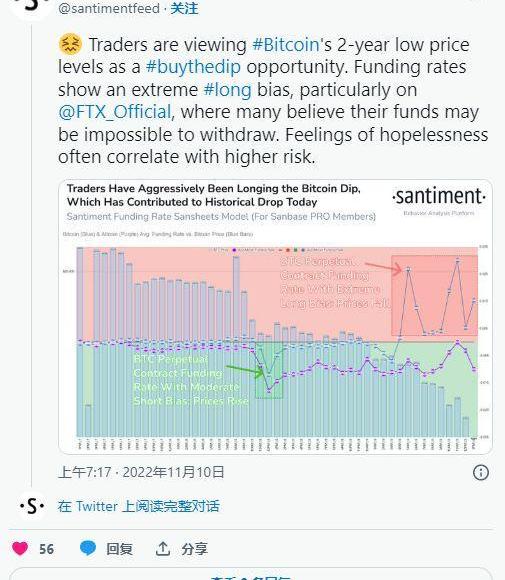Open the @santimentfeed handle
Viewport: 505px width, 580px height.
tap(109, 8)
